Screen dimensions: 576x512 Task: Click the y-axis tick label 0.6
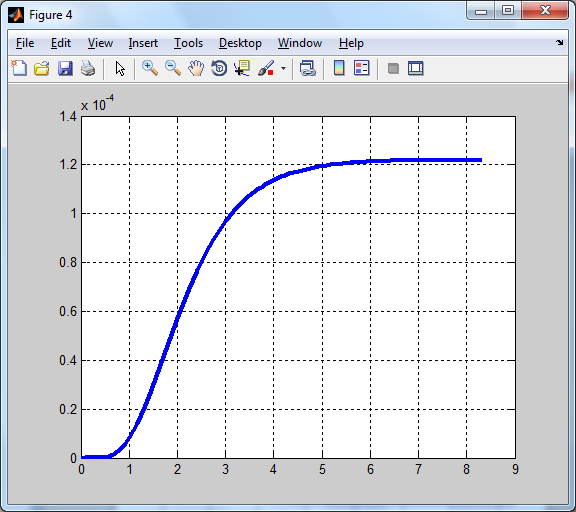coord(68,311)
